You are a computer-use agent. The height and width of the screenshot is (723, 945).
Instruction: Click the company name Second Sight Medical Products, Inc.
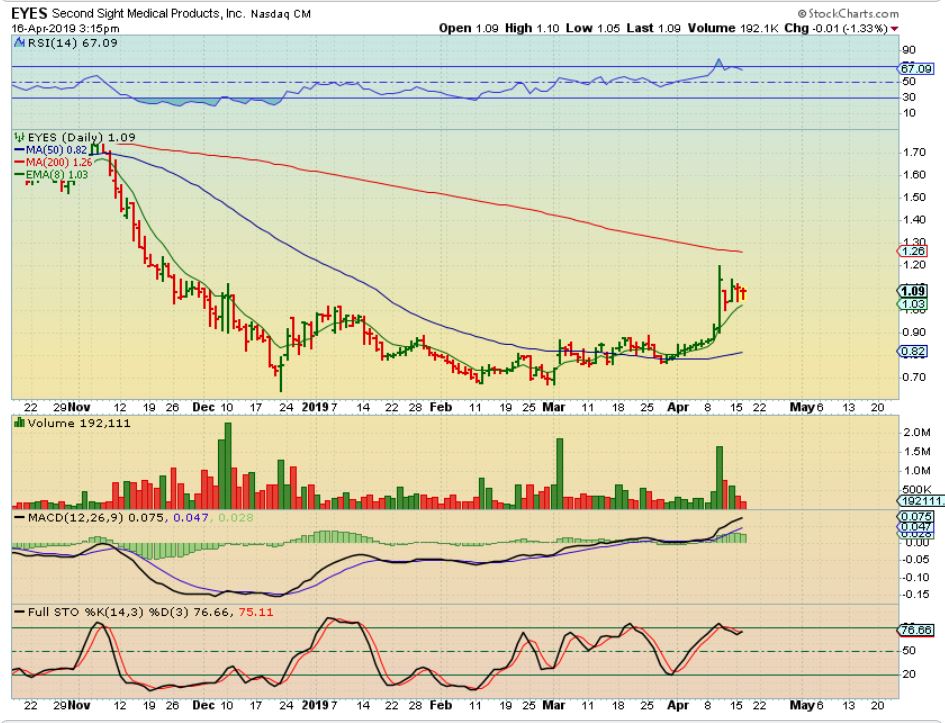(148, 13)
